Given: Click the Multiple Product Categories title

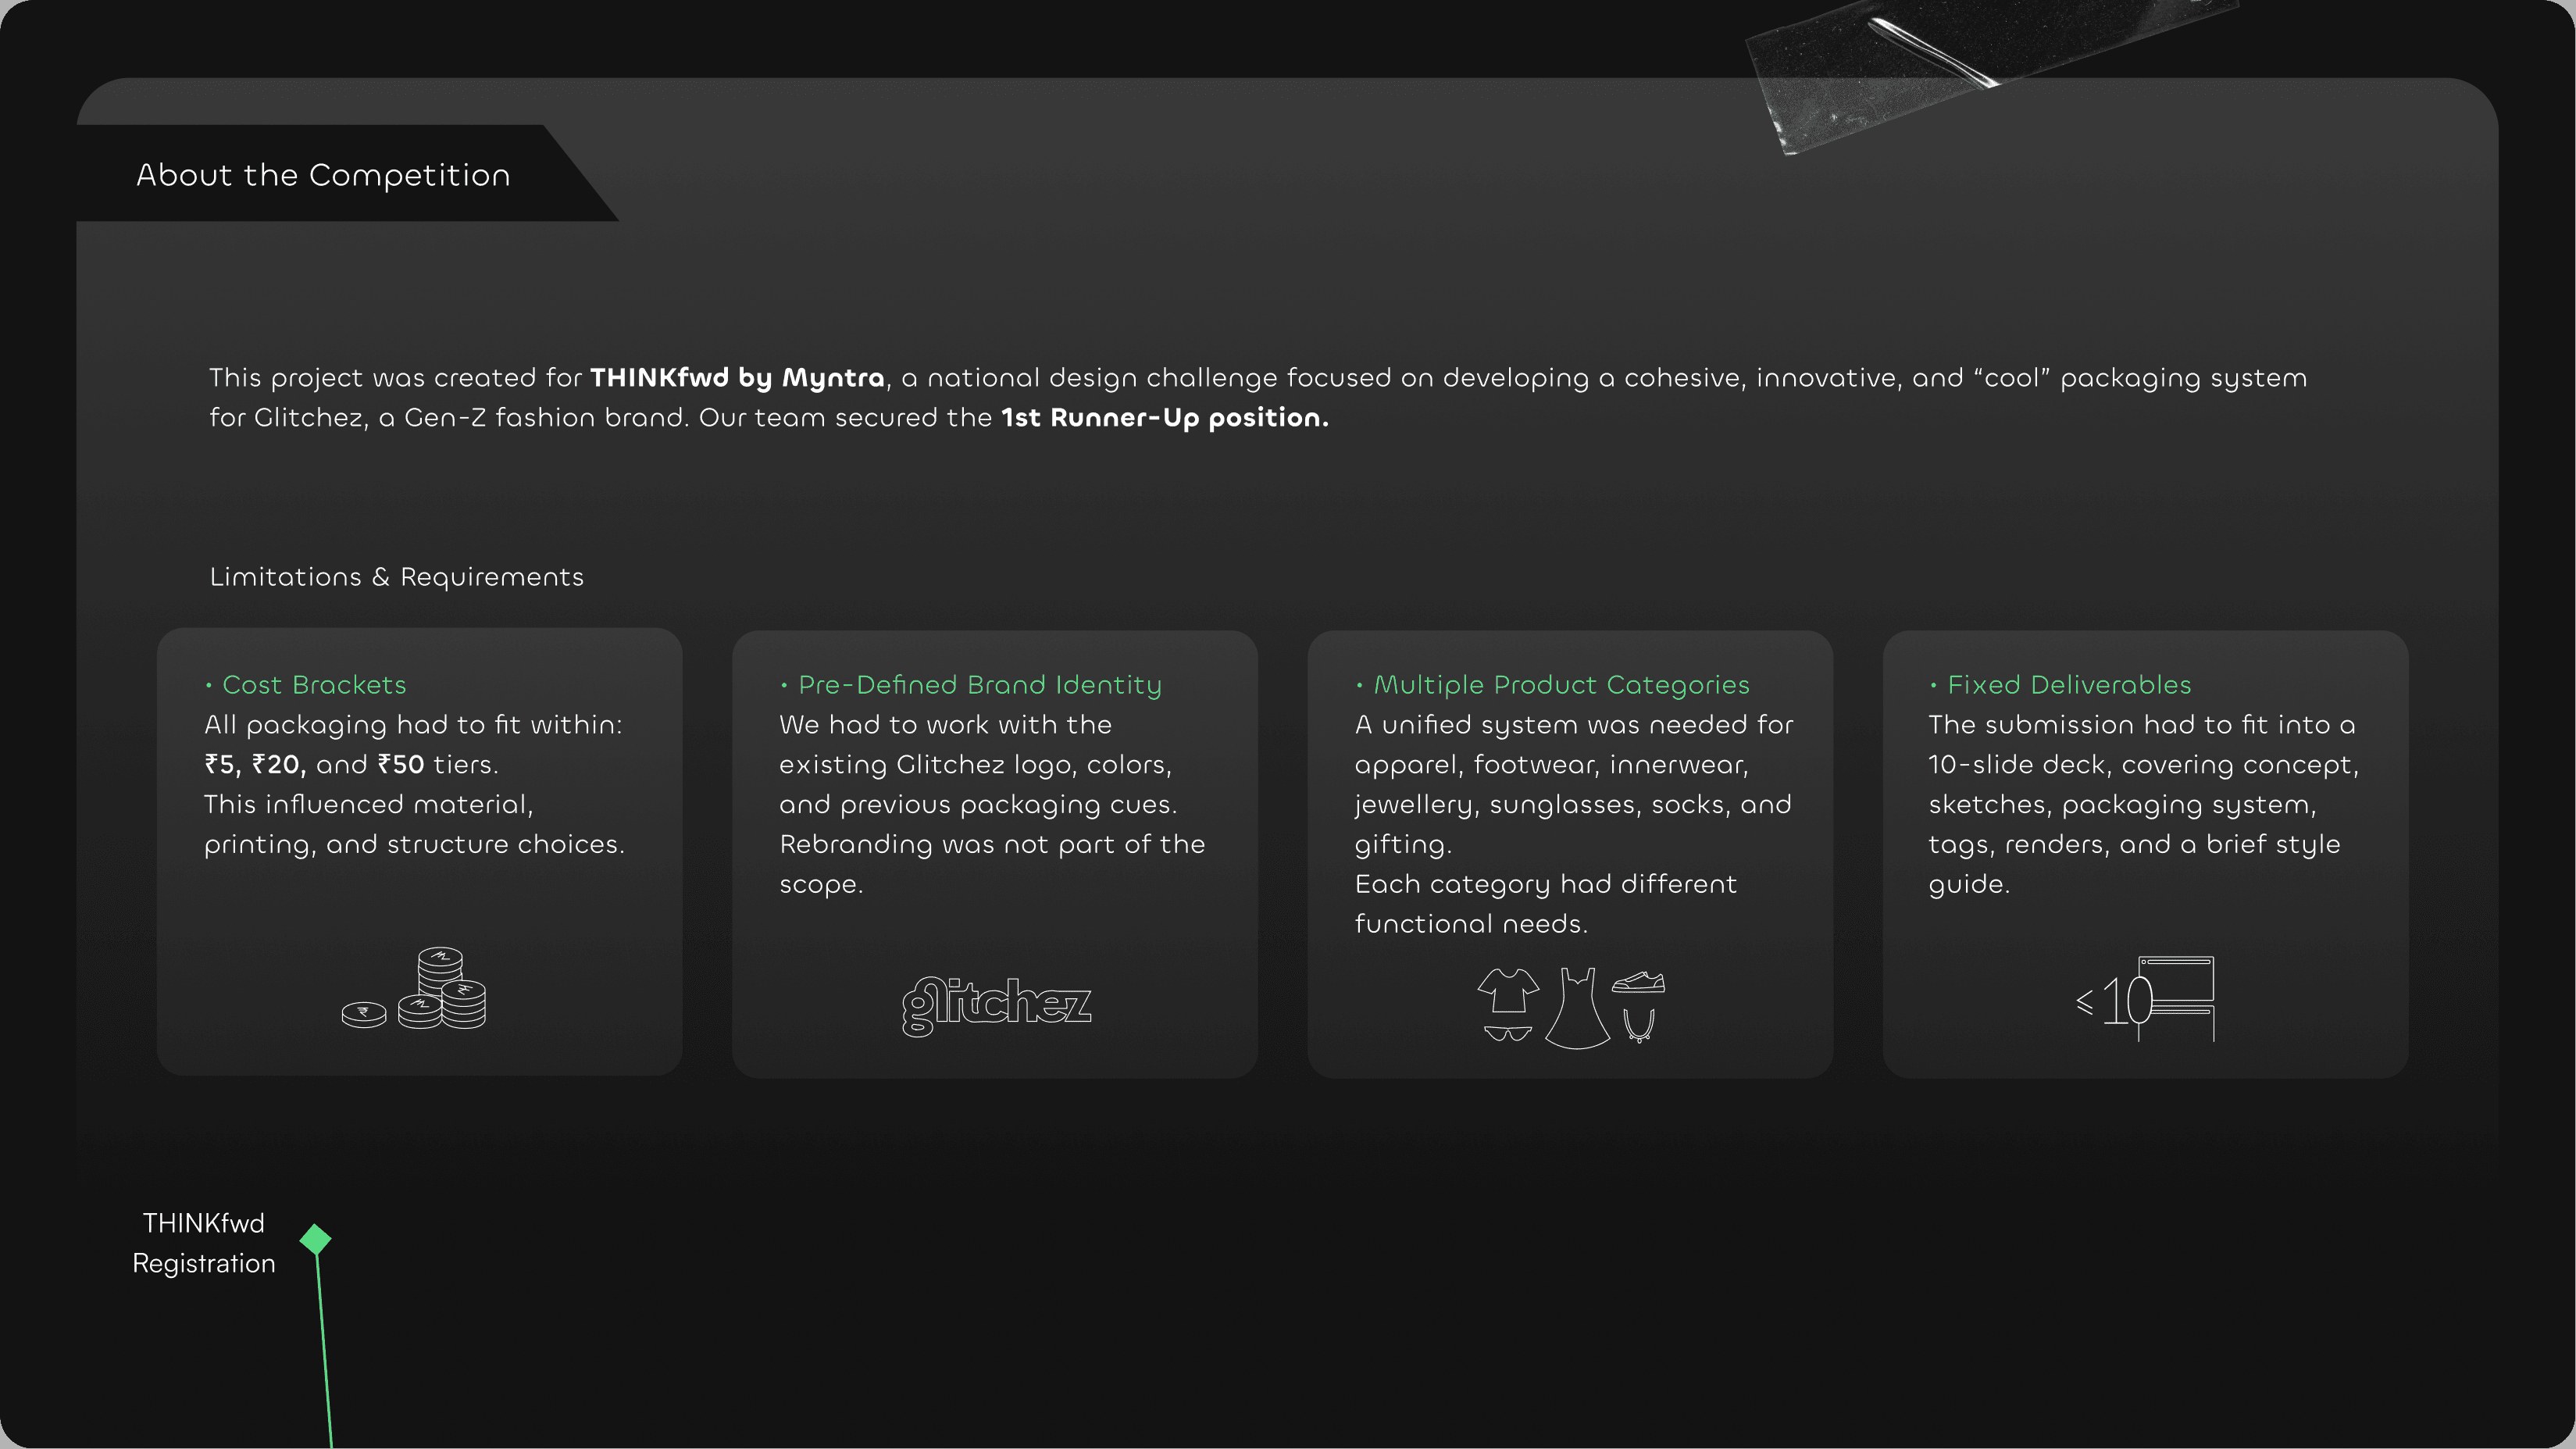Looking at the screenshot, I should pyautogui.click(x=1562, y=685).
